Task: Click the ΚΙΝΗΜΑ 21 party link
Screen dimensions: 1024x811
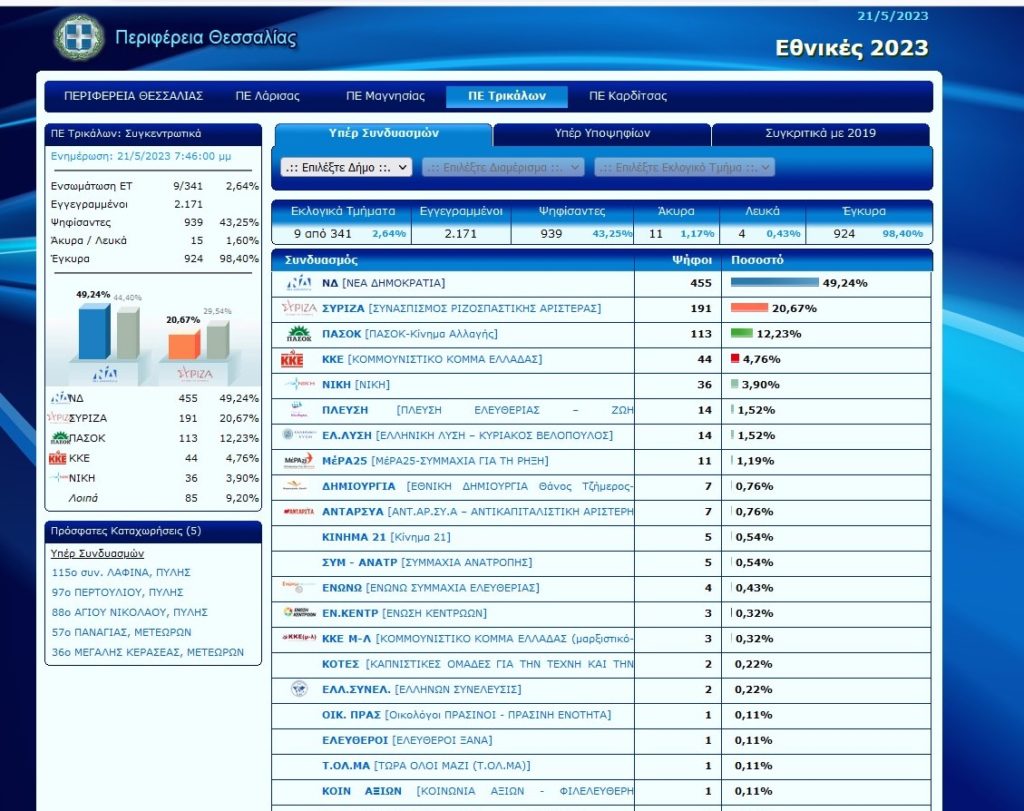Action: click(386, 537)
